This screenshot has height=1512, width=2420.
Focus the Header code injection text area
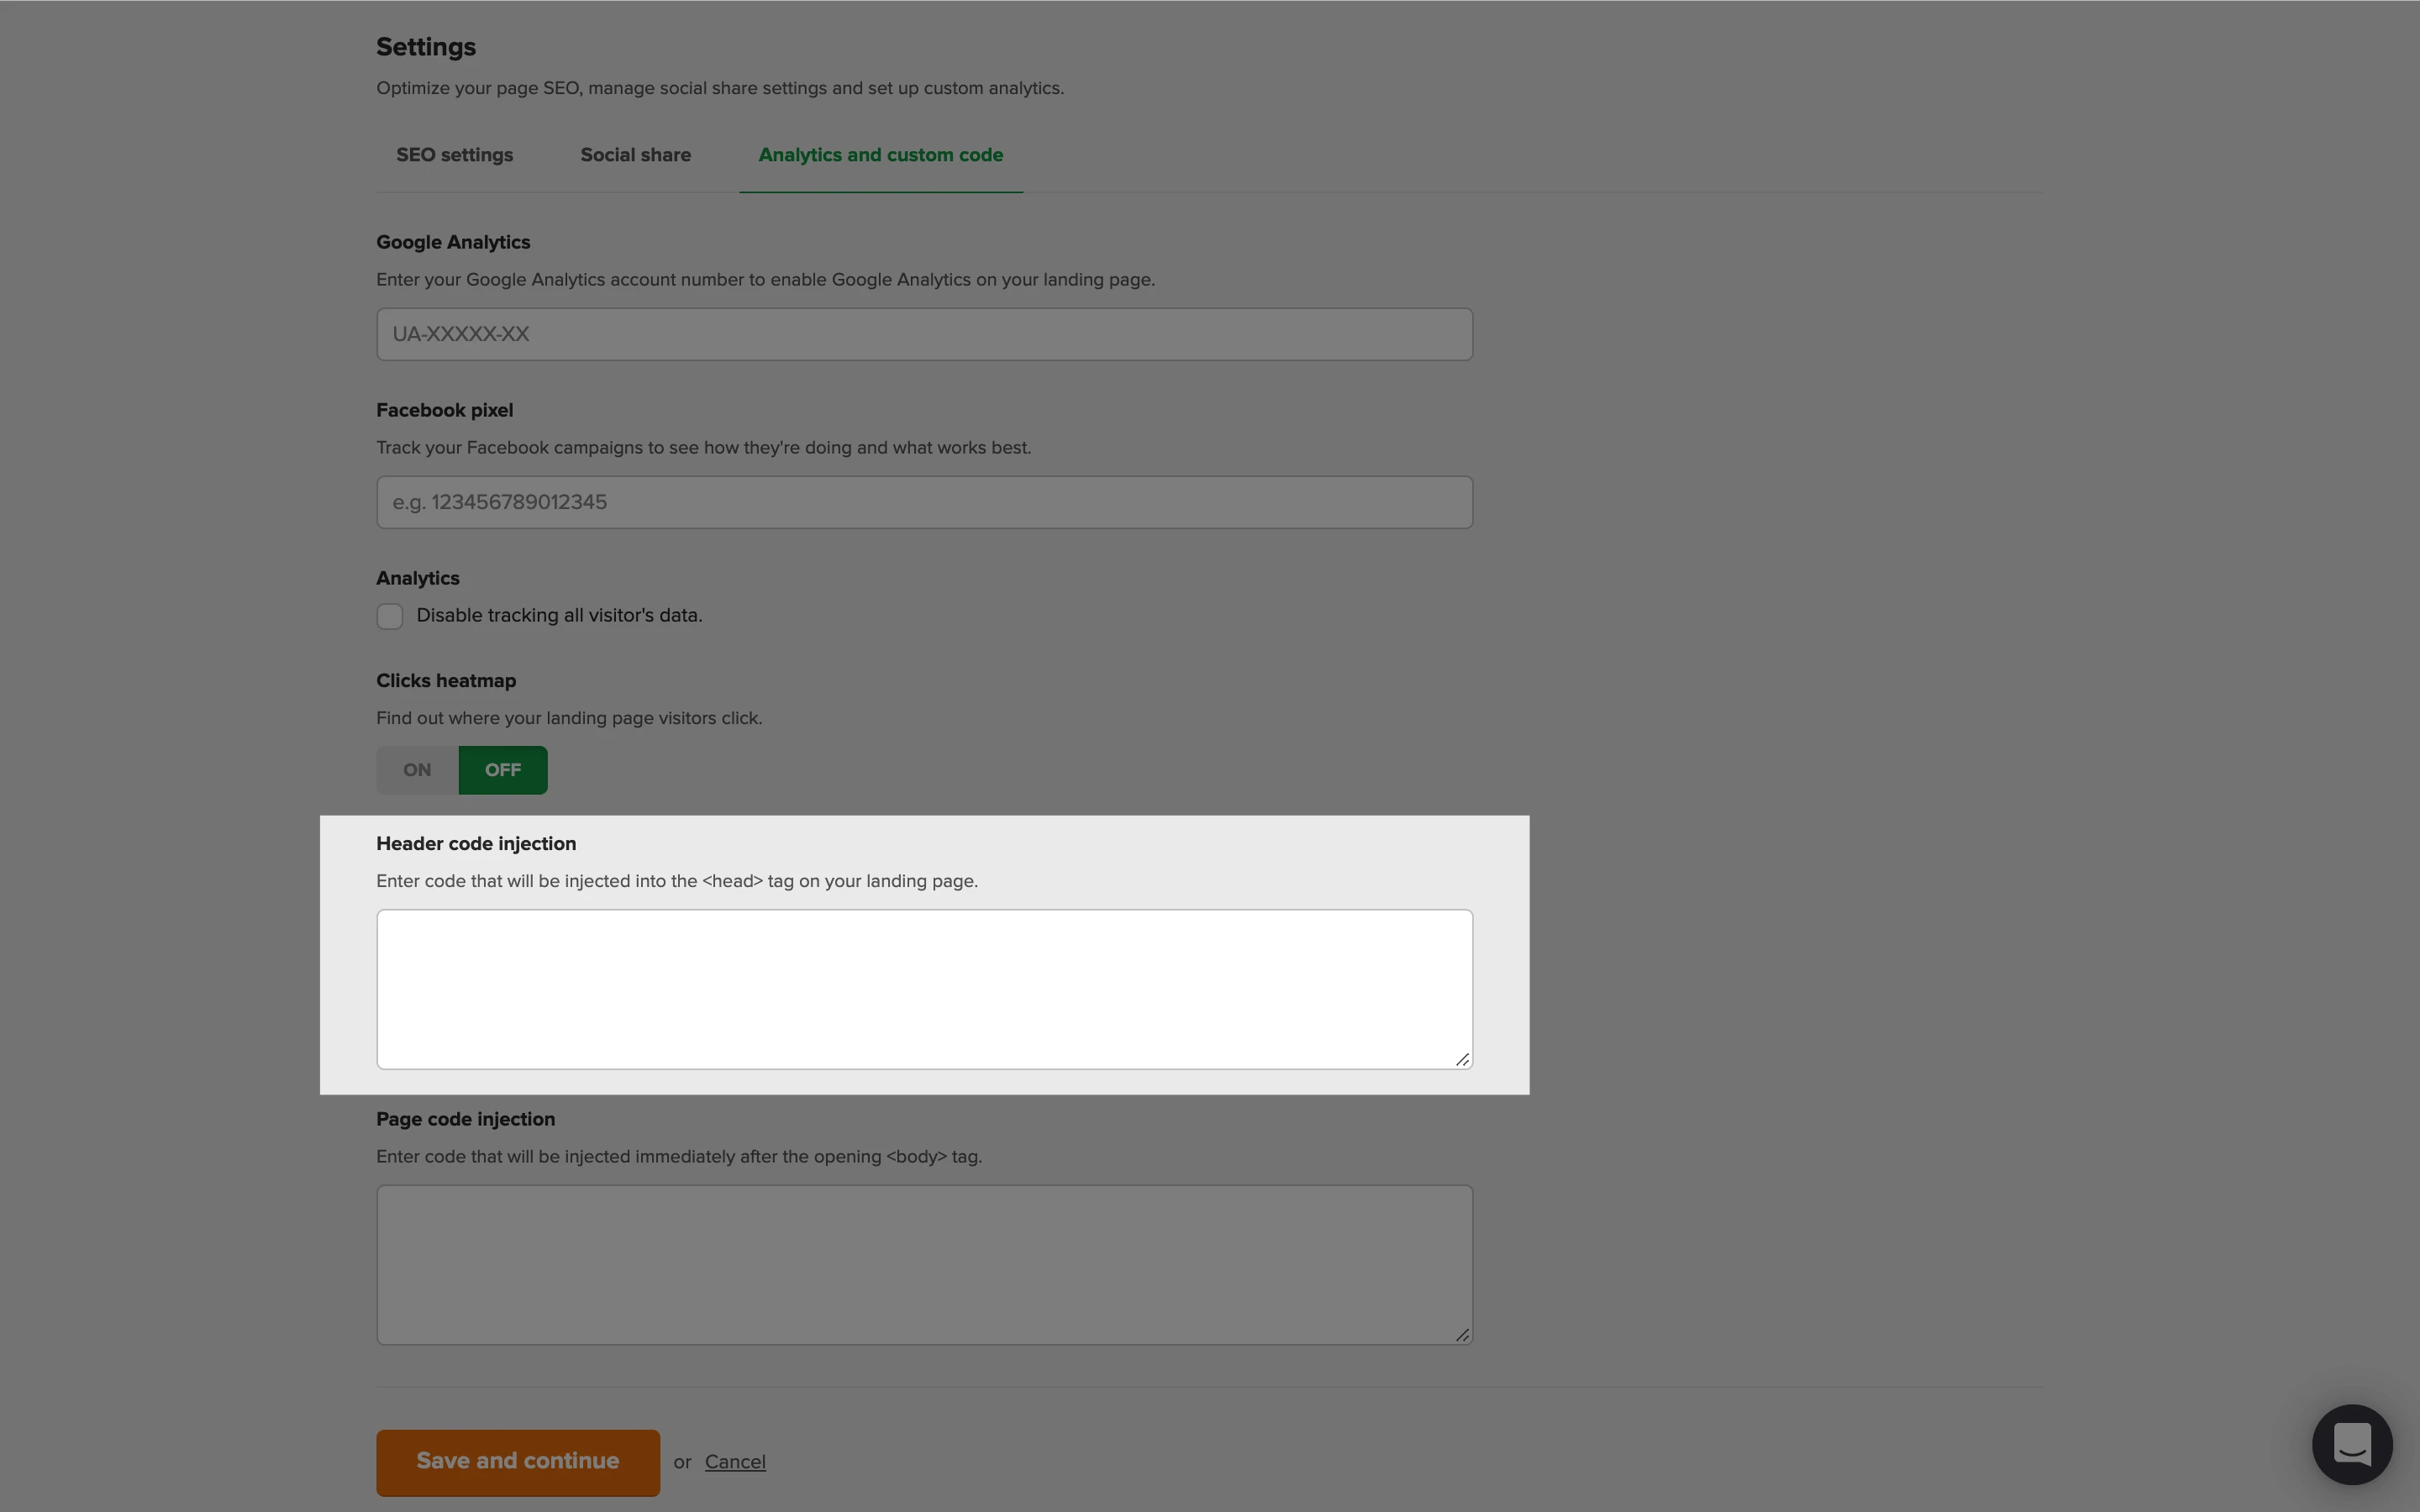pyautogui.click(x=924, y=989)
